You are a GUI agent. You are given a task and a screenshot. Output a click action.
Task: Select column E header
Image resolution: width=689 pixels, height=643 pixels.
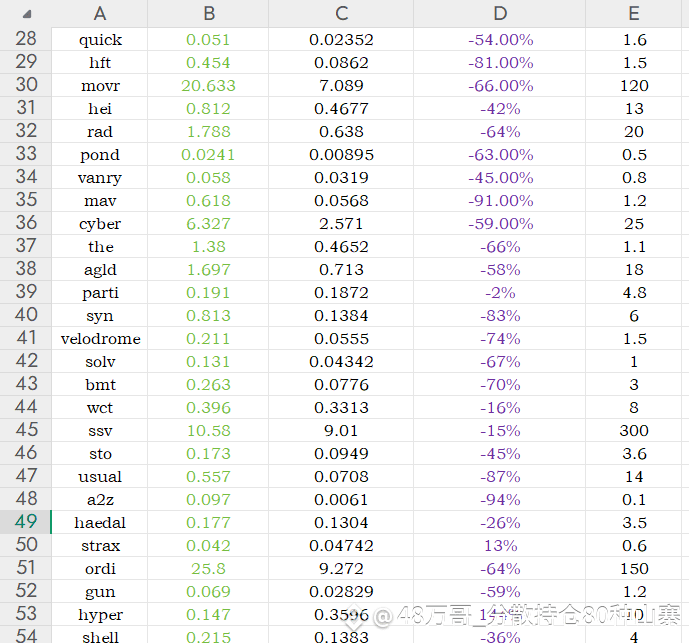(x=634, y=14)
